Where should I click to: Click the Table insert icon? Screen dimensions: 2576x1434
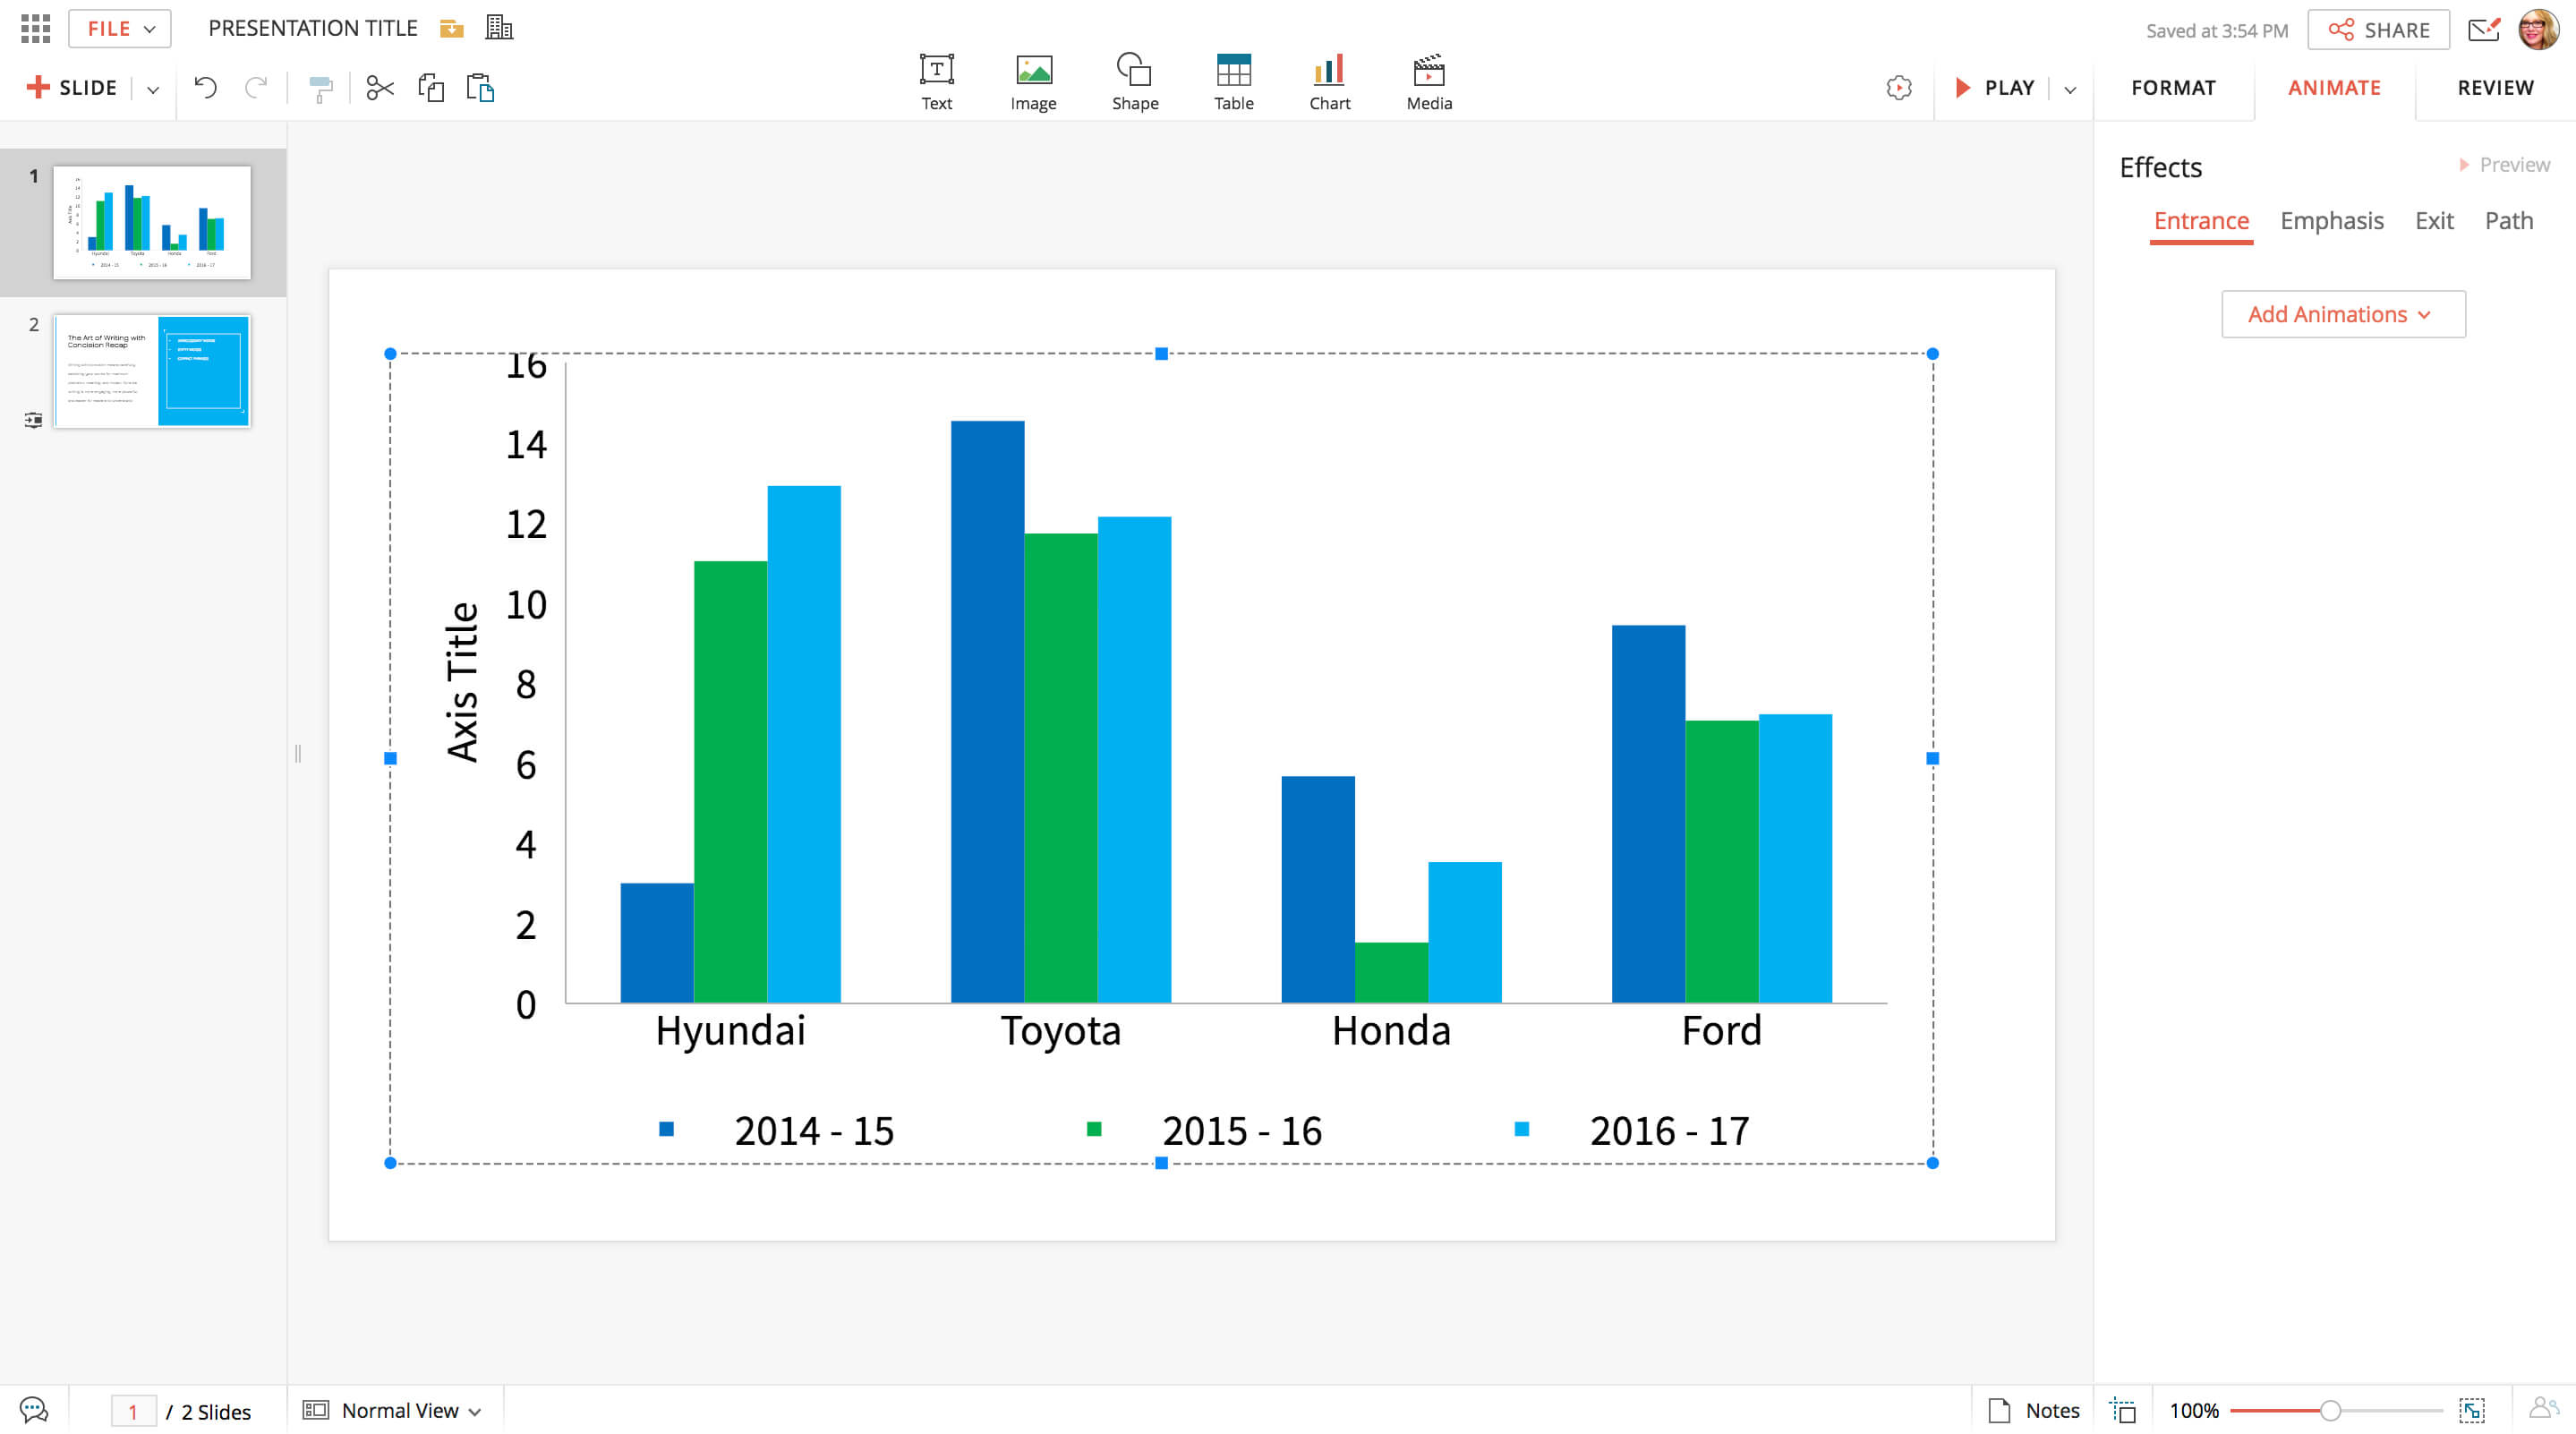(x=1233, y=82)
